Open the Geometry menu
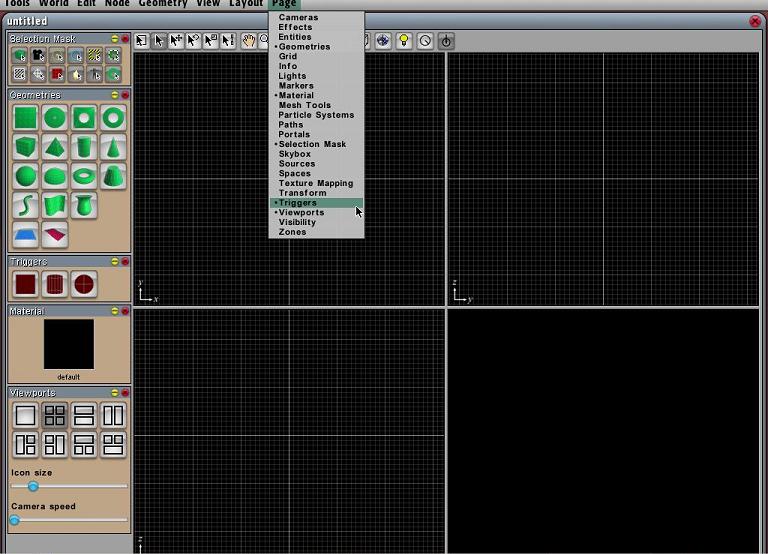This screenshot has width=768, height=554. [163, 4]
